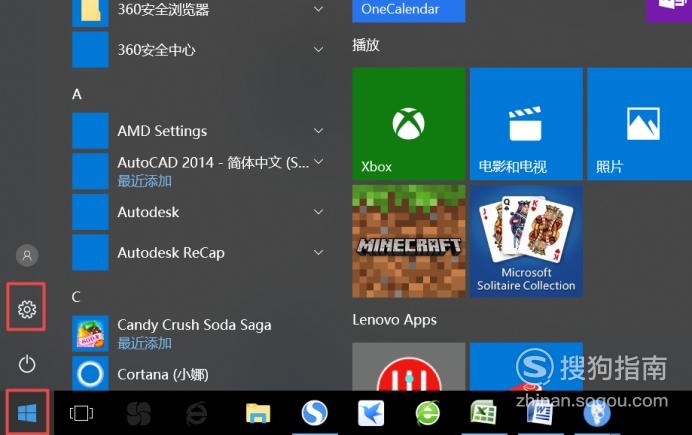Click the 360安全中心 folder icon

pyautogui.click(x=90, y=49)
